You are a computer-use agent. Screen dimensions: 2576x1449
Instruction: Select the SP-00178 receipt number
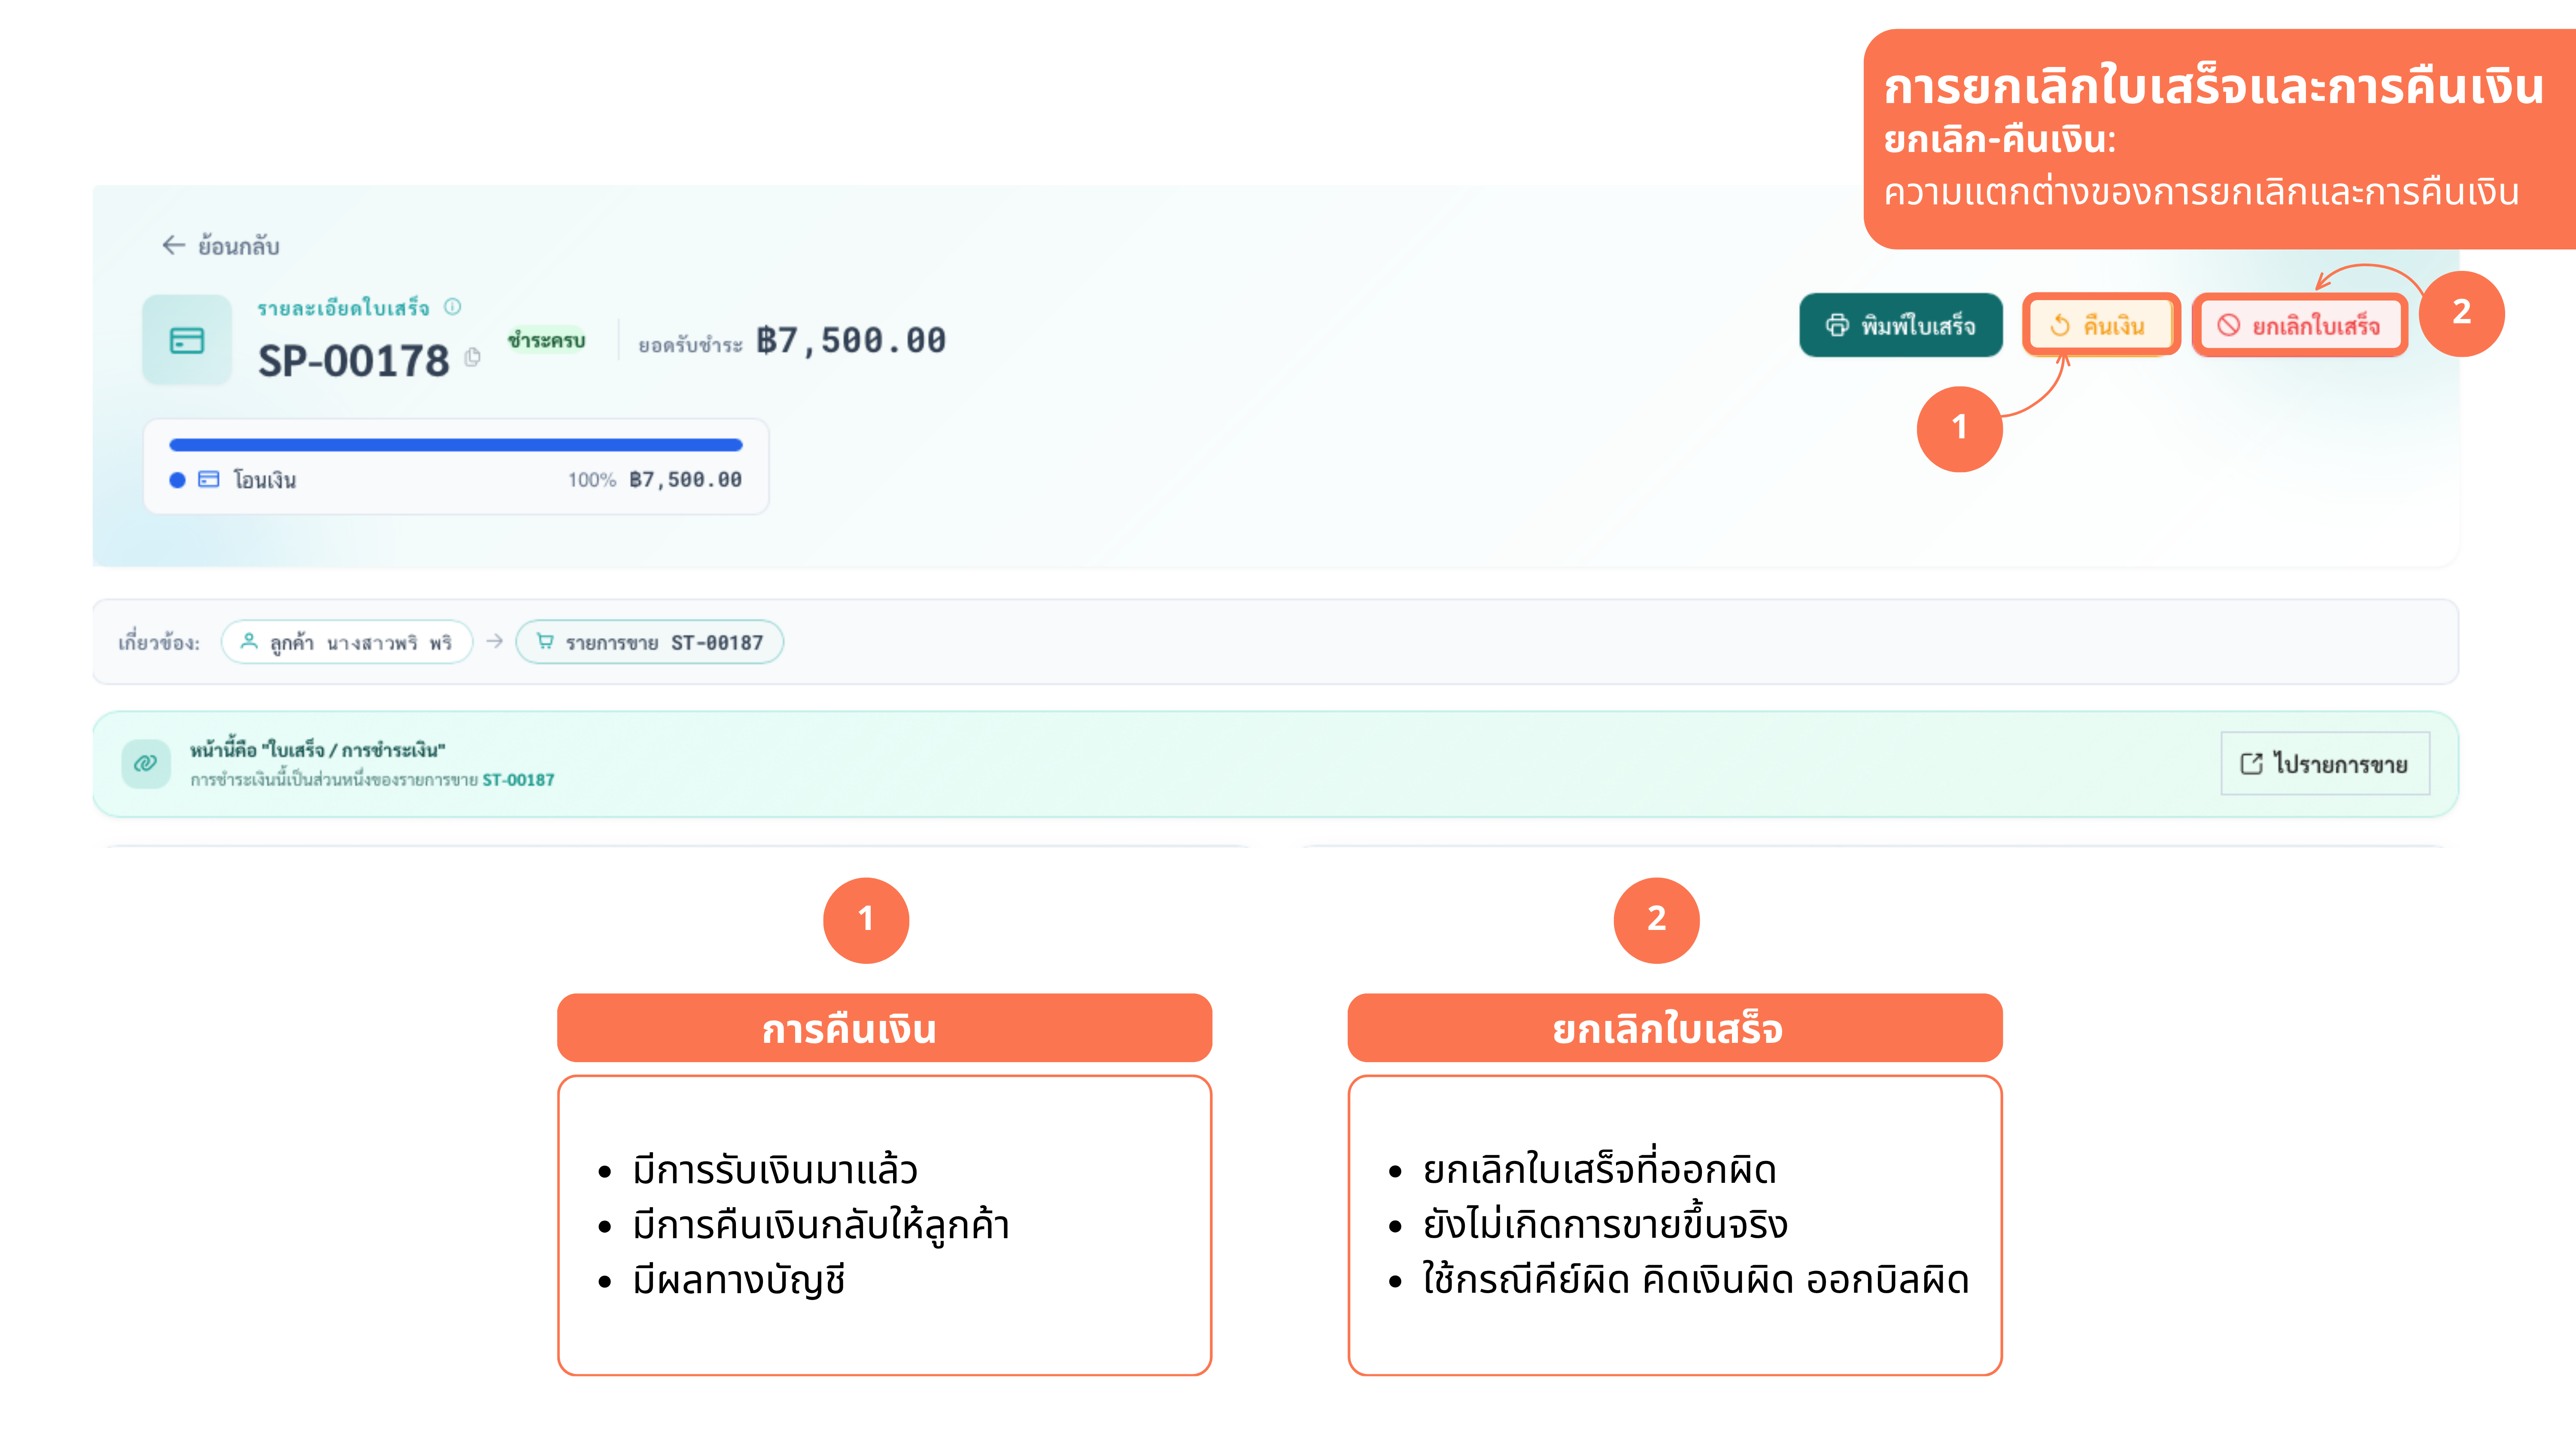354,360
